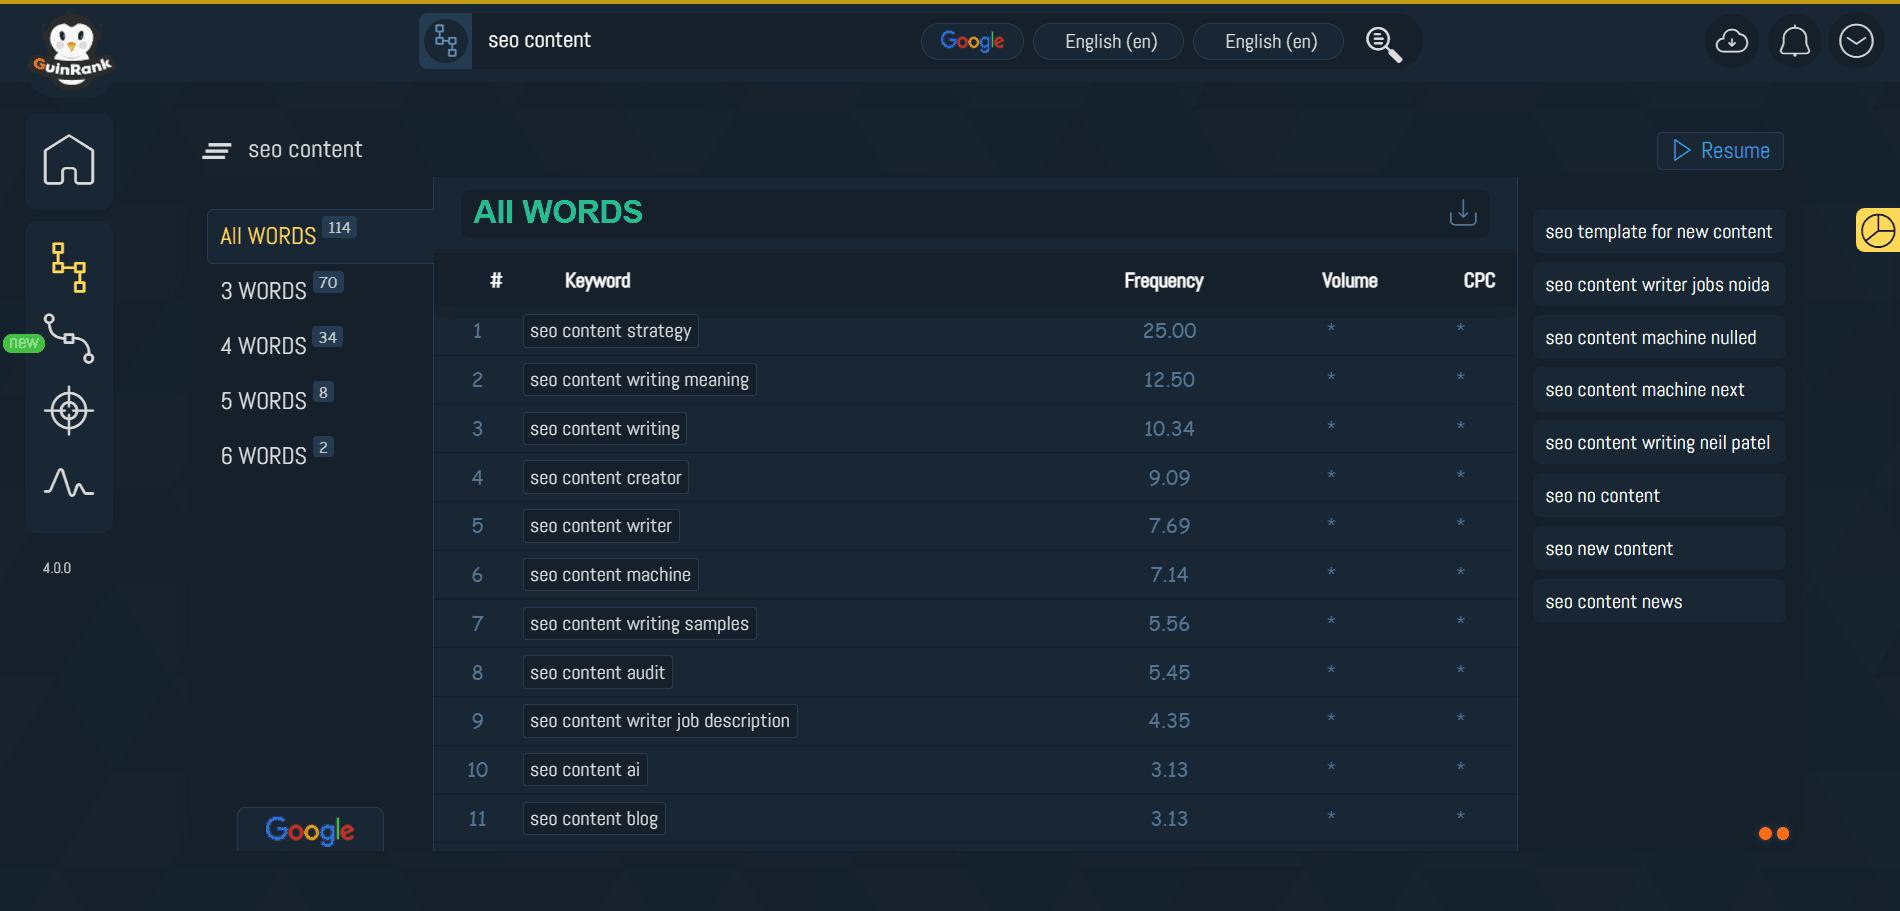The width and height of the screenshot is (1900, 911).
Task: Open the new path/route tool in sidebar
Action: click(69, 339)
